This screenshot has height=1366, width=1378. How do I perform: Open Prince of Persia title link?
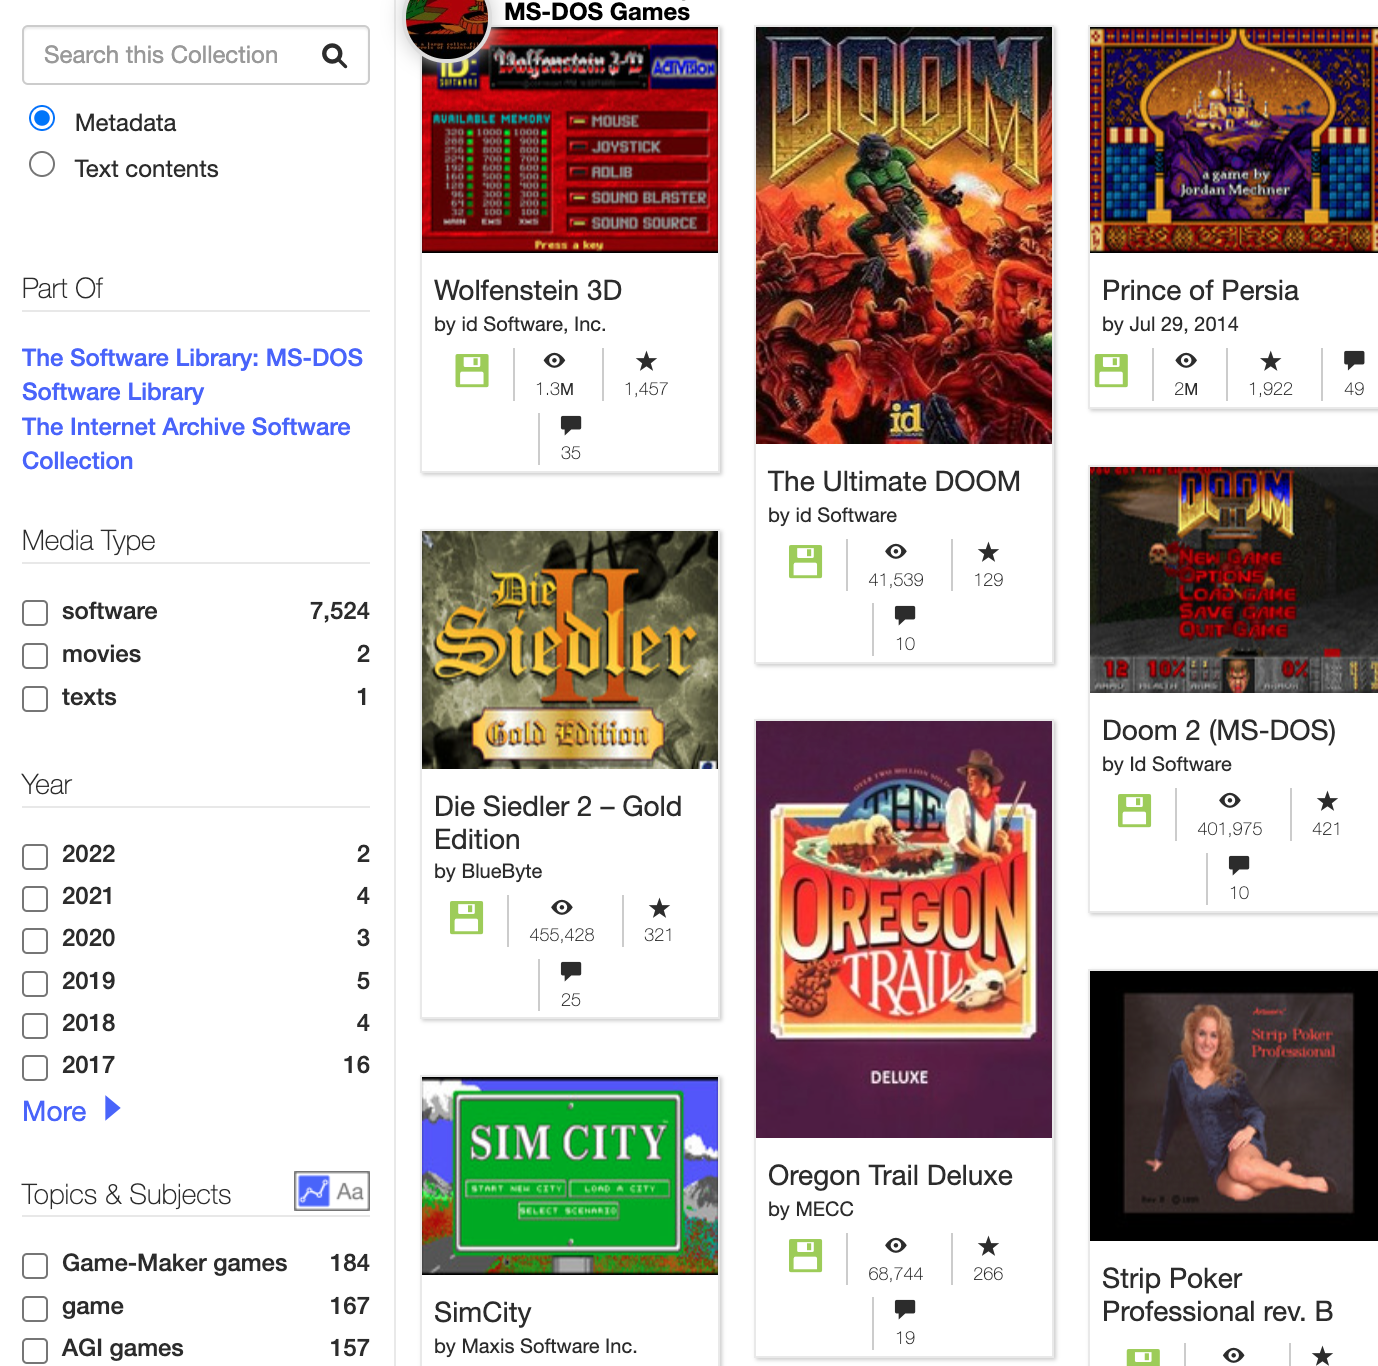pyautogui.click(x=1200, y=290)
